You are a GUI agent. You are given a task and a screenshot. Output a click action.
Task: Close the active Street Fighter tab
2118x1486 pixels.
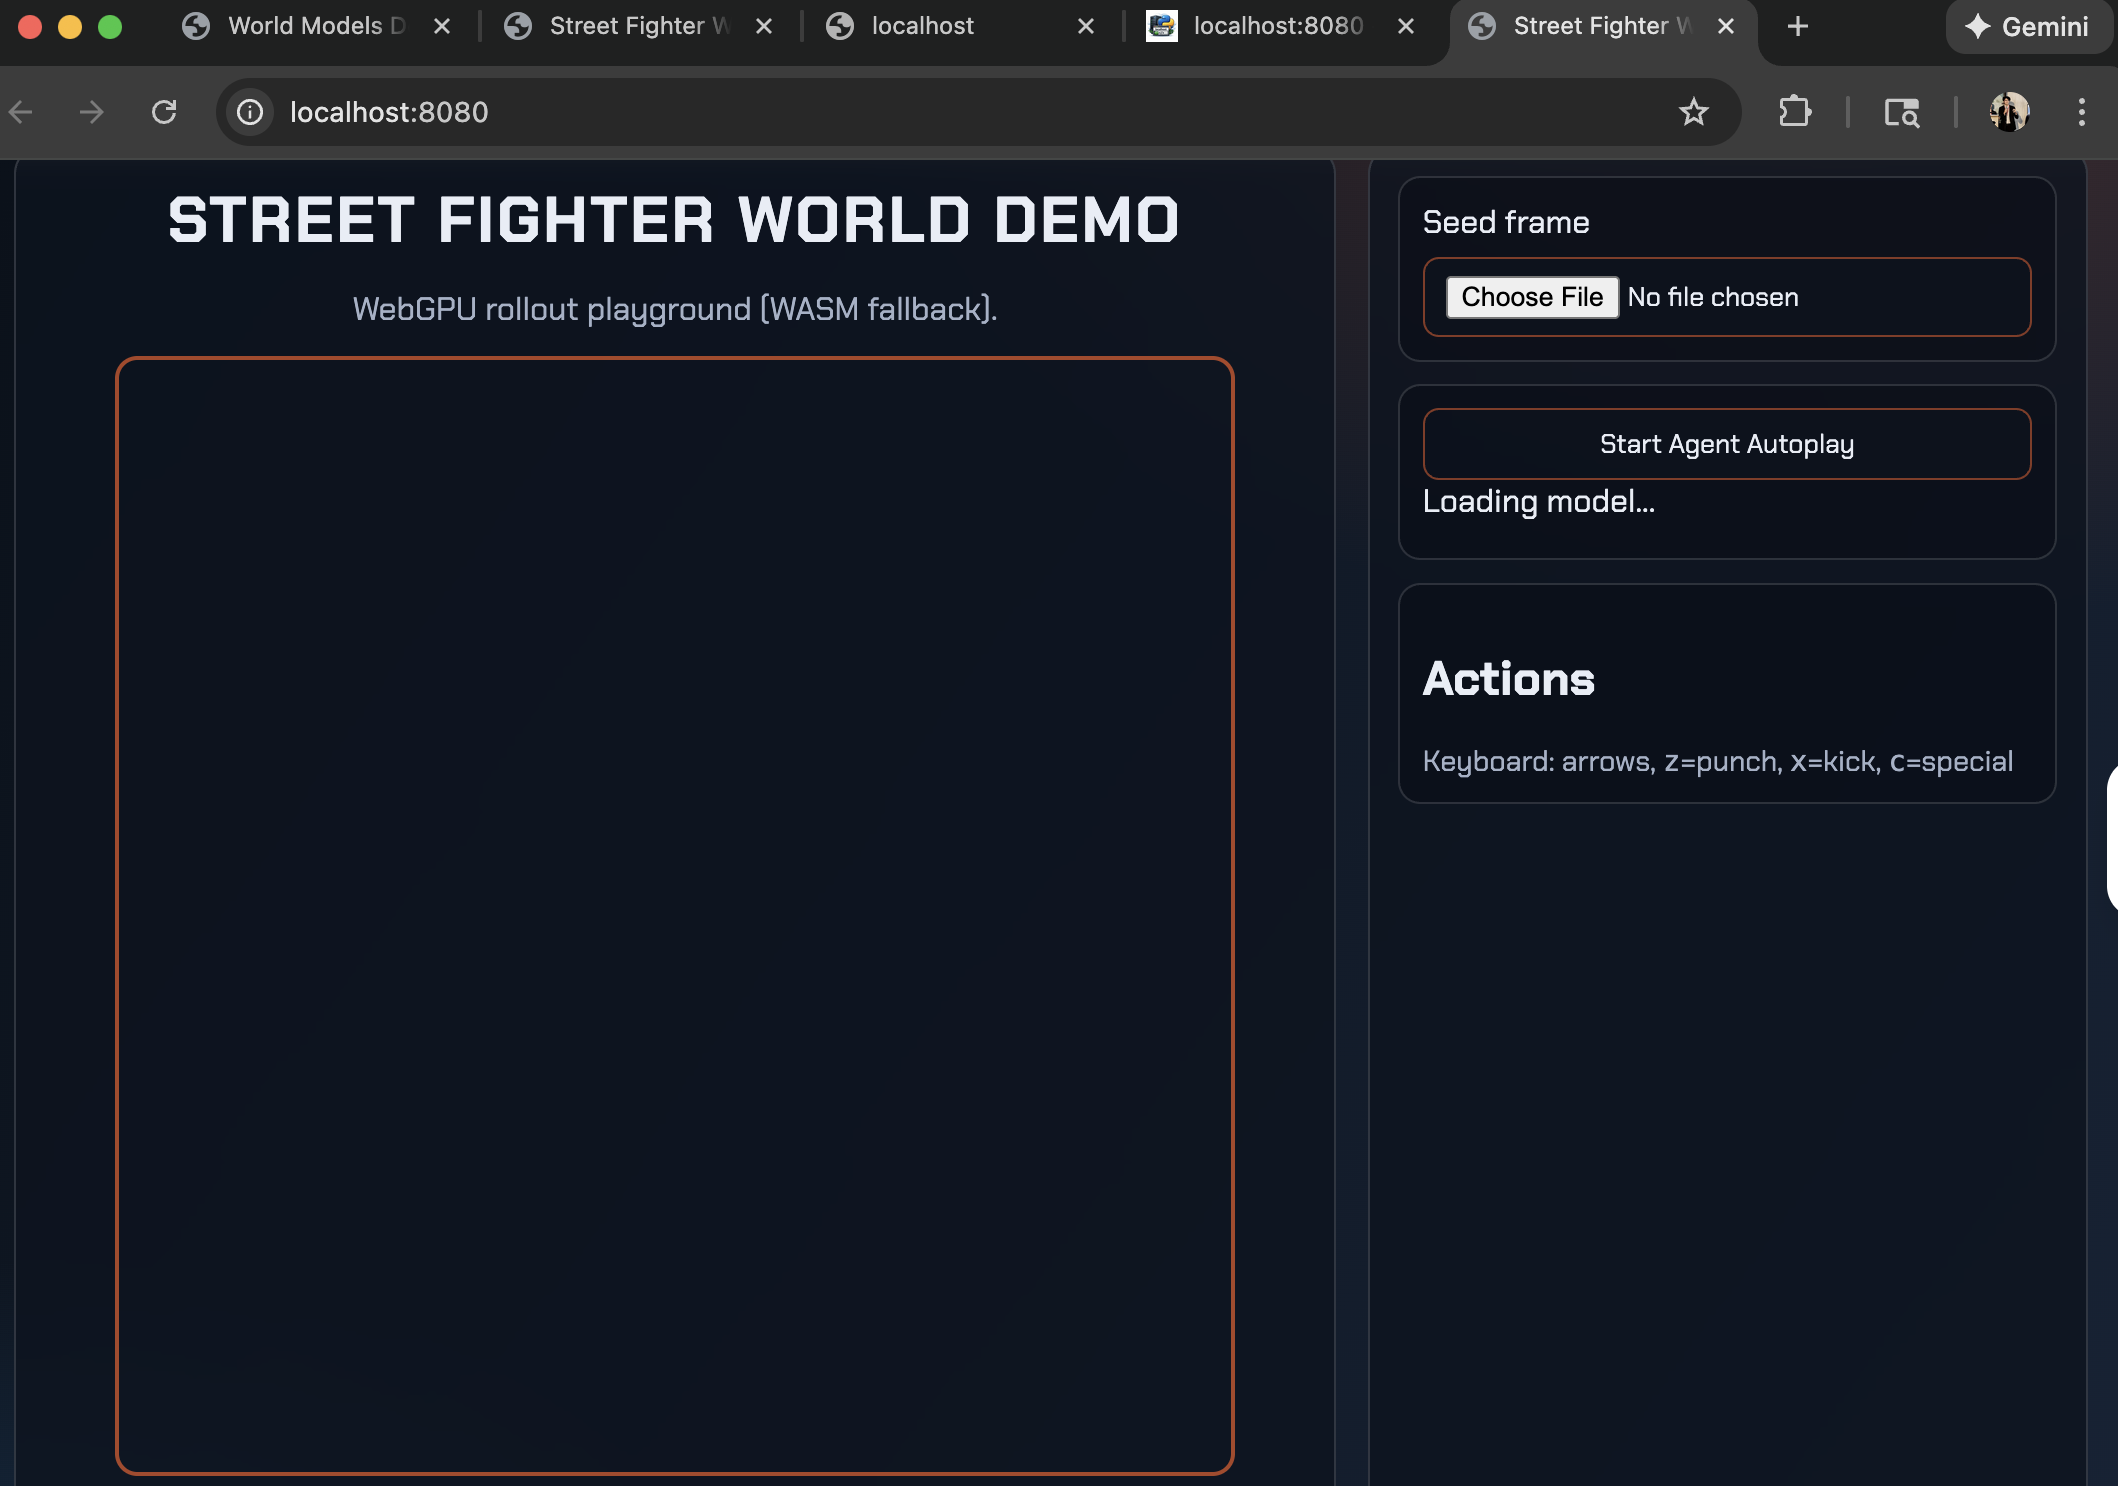pos(1726,27)
